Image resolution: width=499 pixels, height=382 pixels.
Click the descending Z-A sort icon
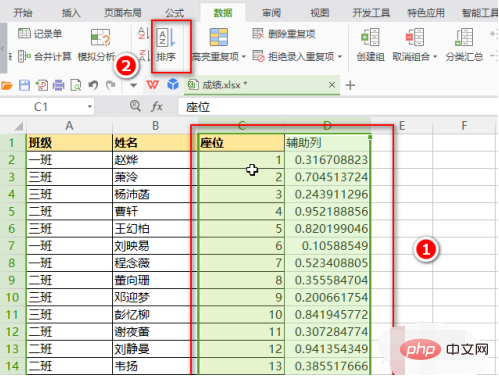pyautogui.click(x=144, y=55)
